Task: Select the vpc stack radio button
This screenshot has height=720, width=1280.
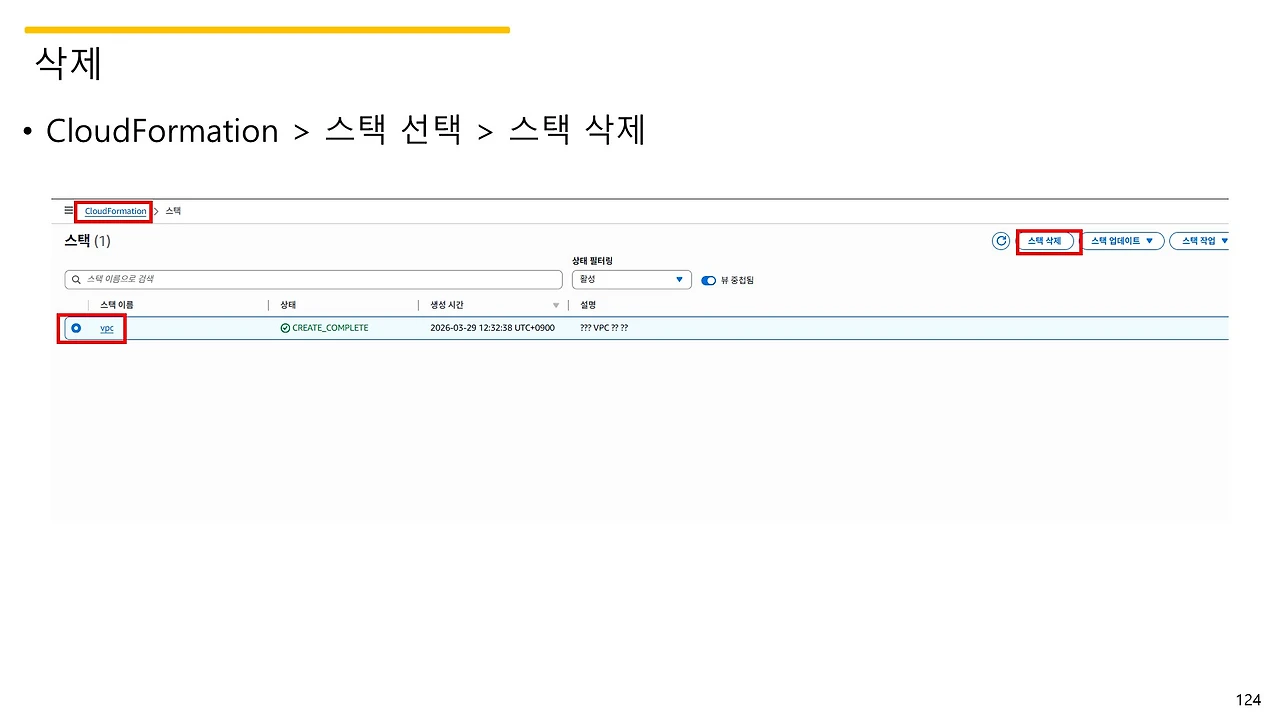Action: tap(76, 327)
